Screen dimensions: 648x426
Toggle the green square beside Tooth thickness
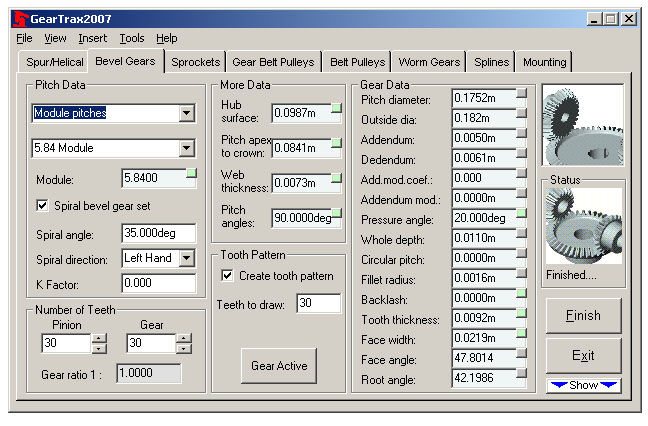[x=522, y=313]
